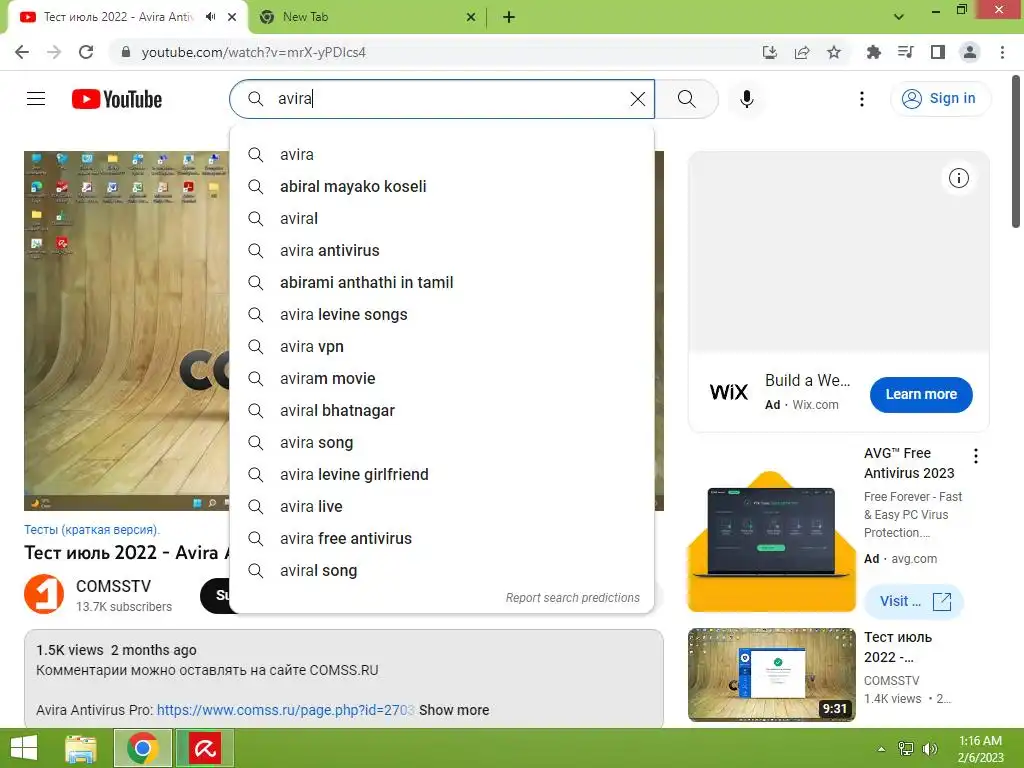Reload the page

click(86, 52)
